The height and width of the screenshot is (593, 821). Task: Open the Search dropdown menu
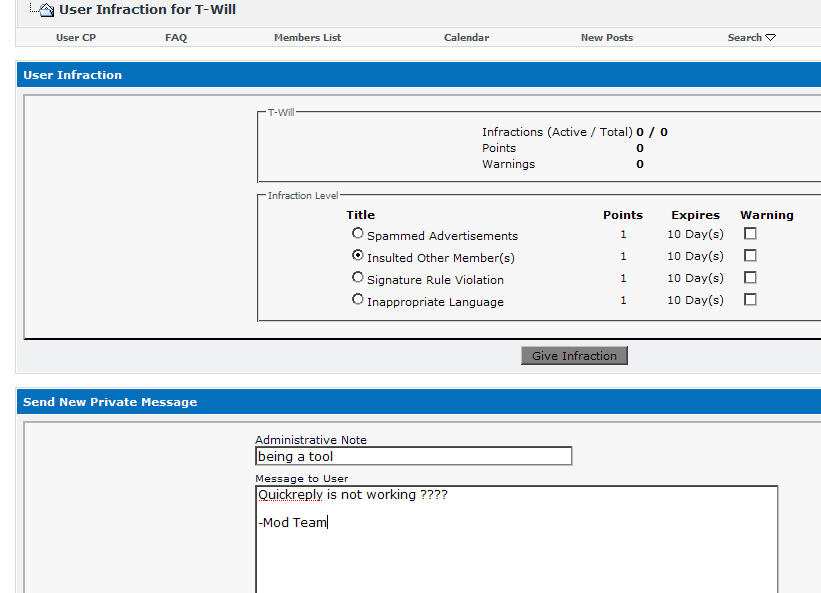751,38
